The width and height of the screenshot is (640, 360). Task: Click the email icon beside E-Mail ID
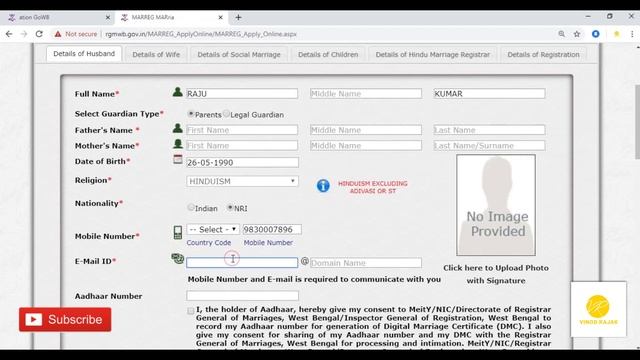(x=178, y=258)
